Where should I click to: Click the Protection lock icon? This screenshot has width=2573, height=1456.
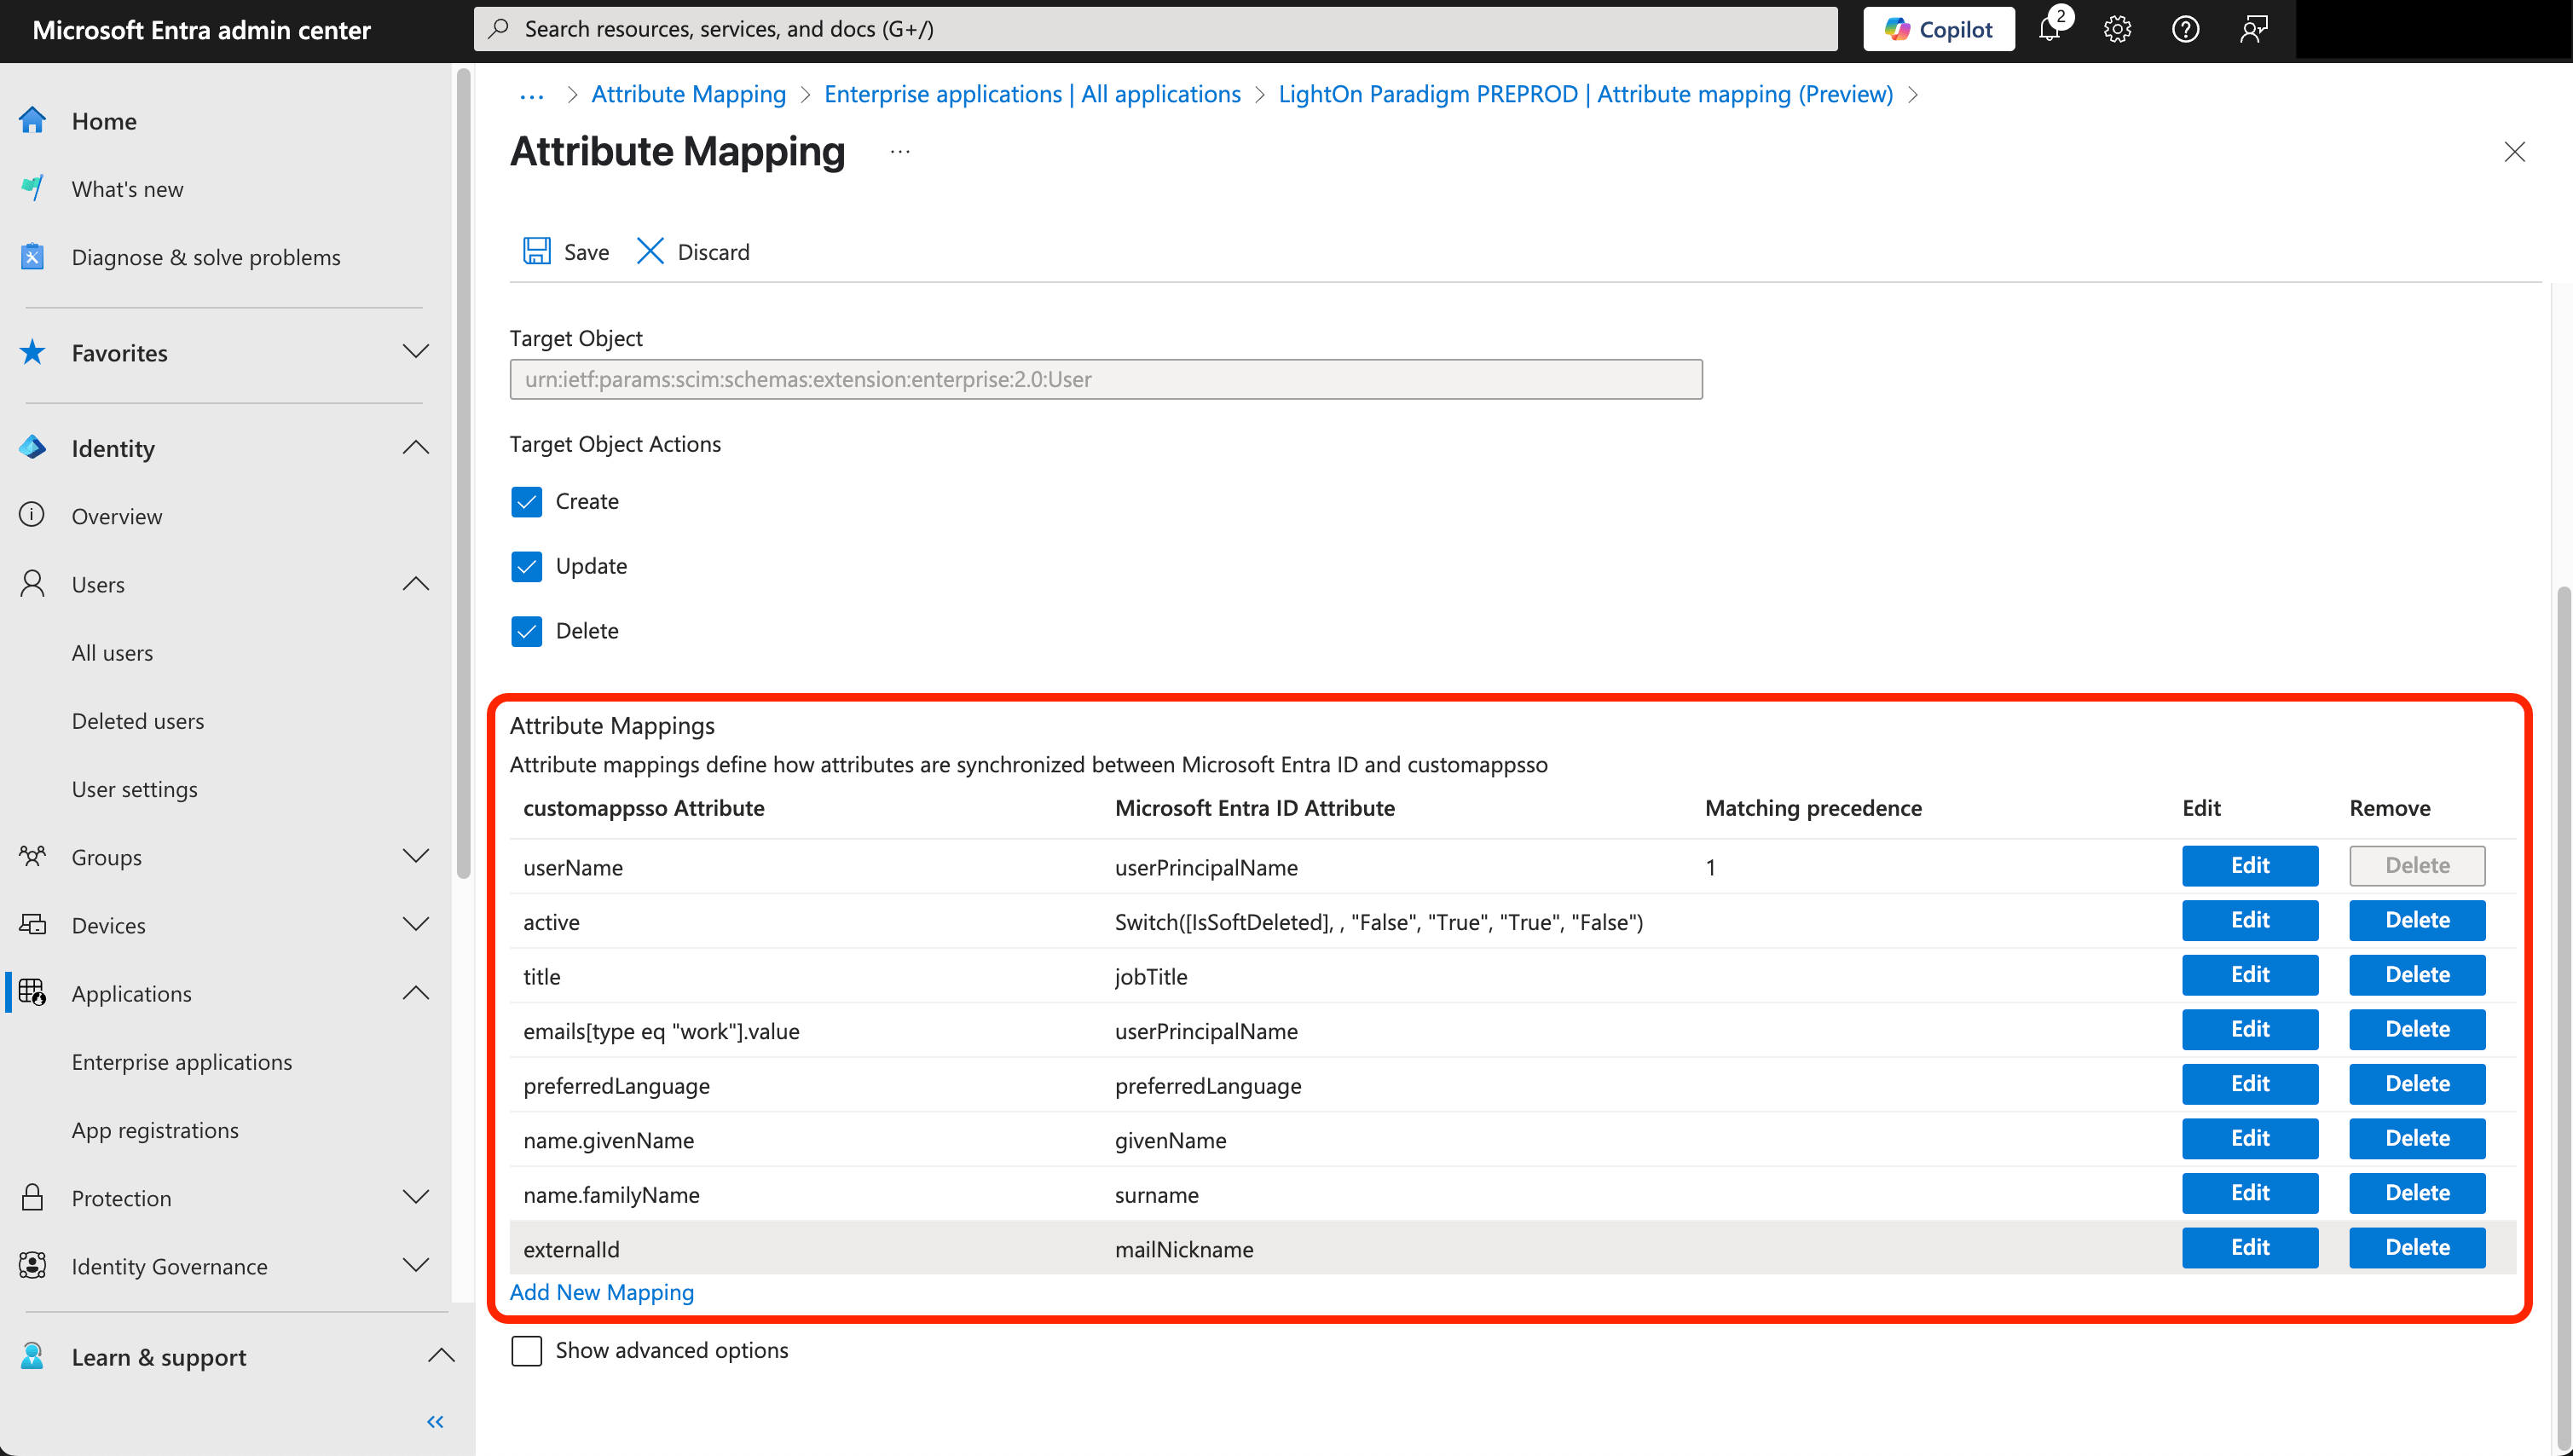point(32,1197)
